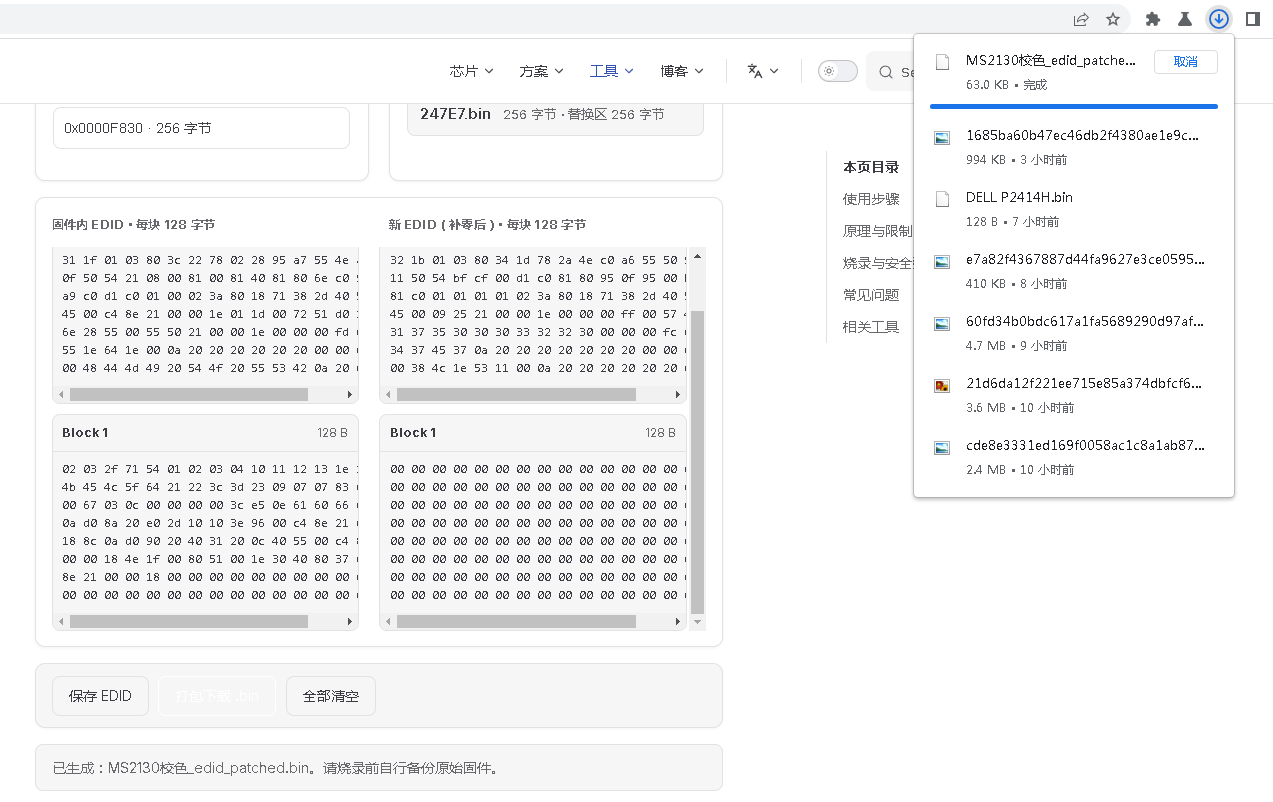Click the 247E7.bin file box
Image resolution: width=1273 pixels, height=802 pixels.
[x=555, y=114]
